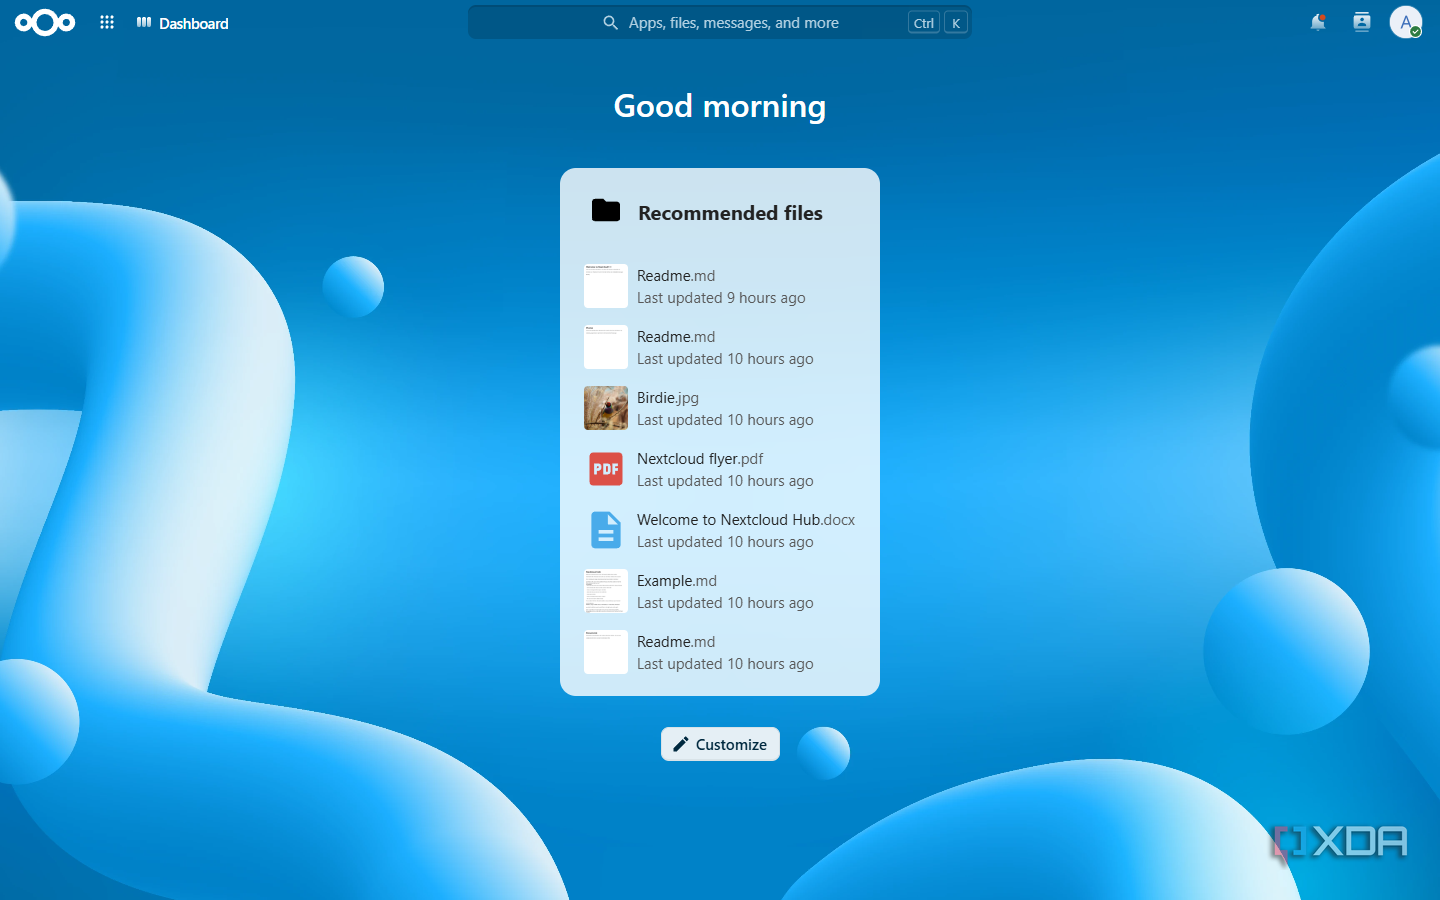Click the search bar for apps and files
Image resolution: width=1440 pixels, height=900 pixels.
[720, 22]
